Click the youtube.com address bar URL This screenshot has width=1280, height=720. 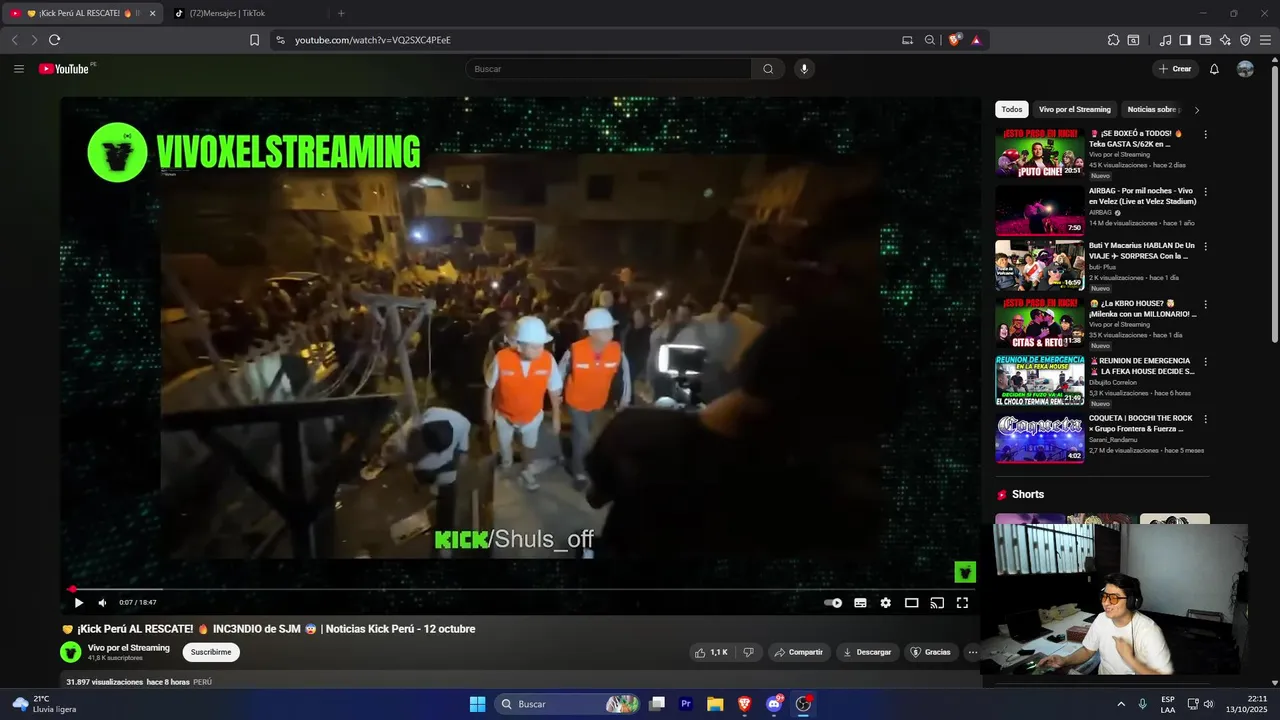pyautogui.click(x=373, y=40)
